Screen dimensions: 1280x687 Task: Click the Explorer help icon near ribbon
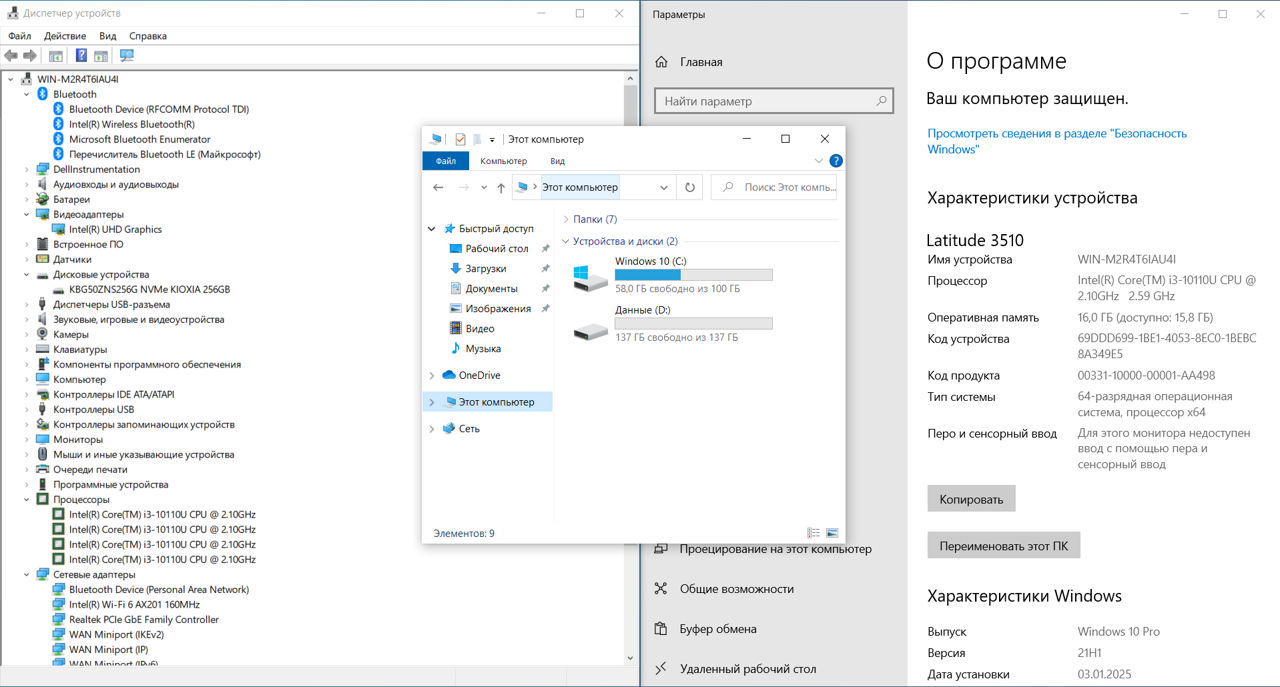(836, 160)
